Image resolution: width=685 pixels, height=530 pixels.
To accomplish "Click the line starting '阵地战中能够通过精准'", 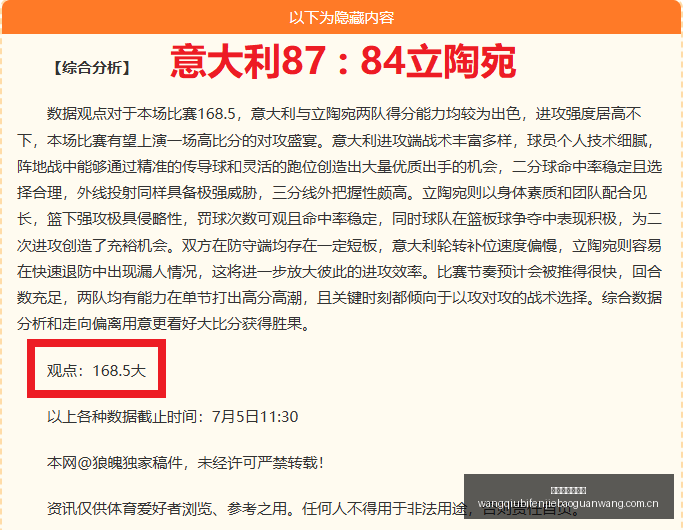I will point(339,167).
